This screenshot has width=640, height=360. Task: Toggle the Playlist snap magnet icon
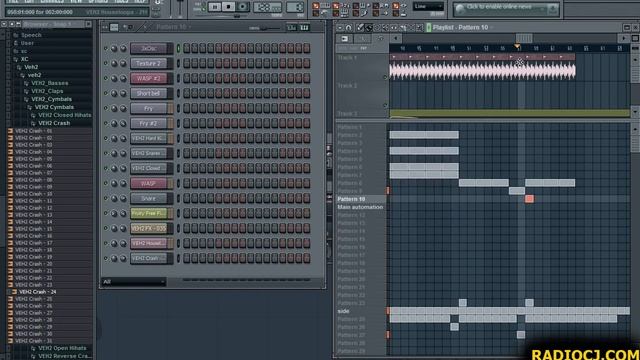pyautogui.click(x=349, y=27)
